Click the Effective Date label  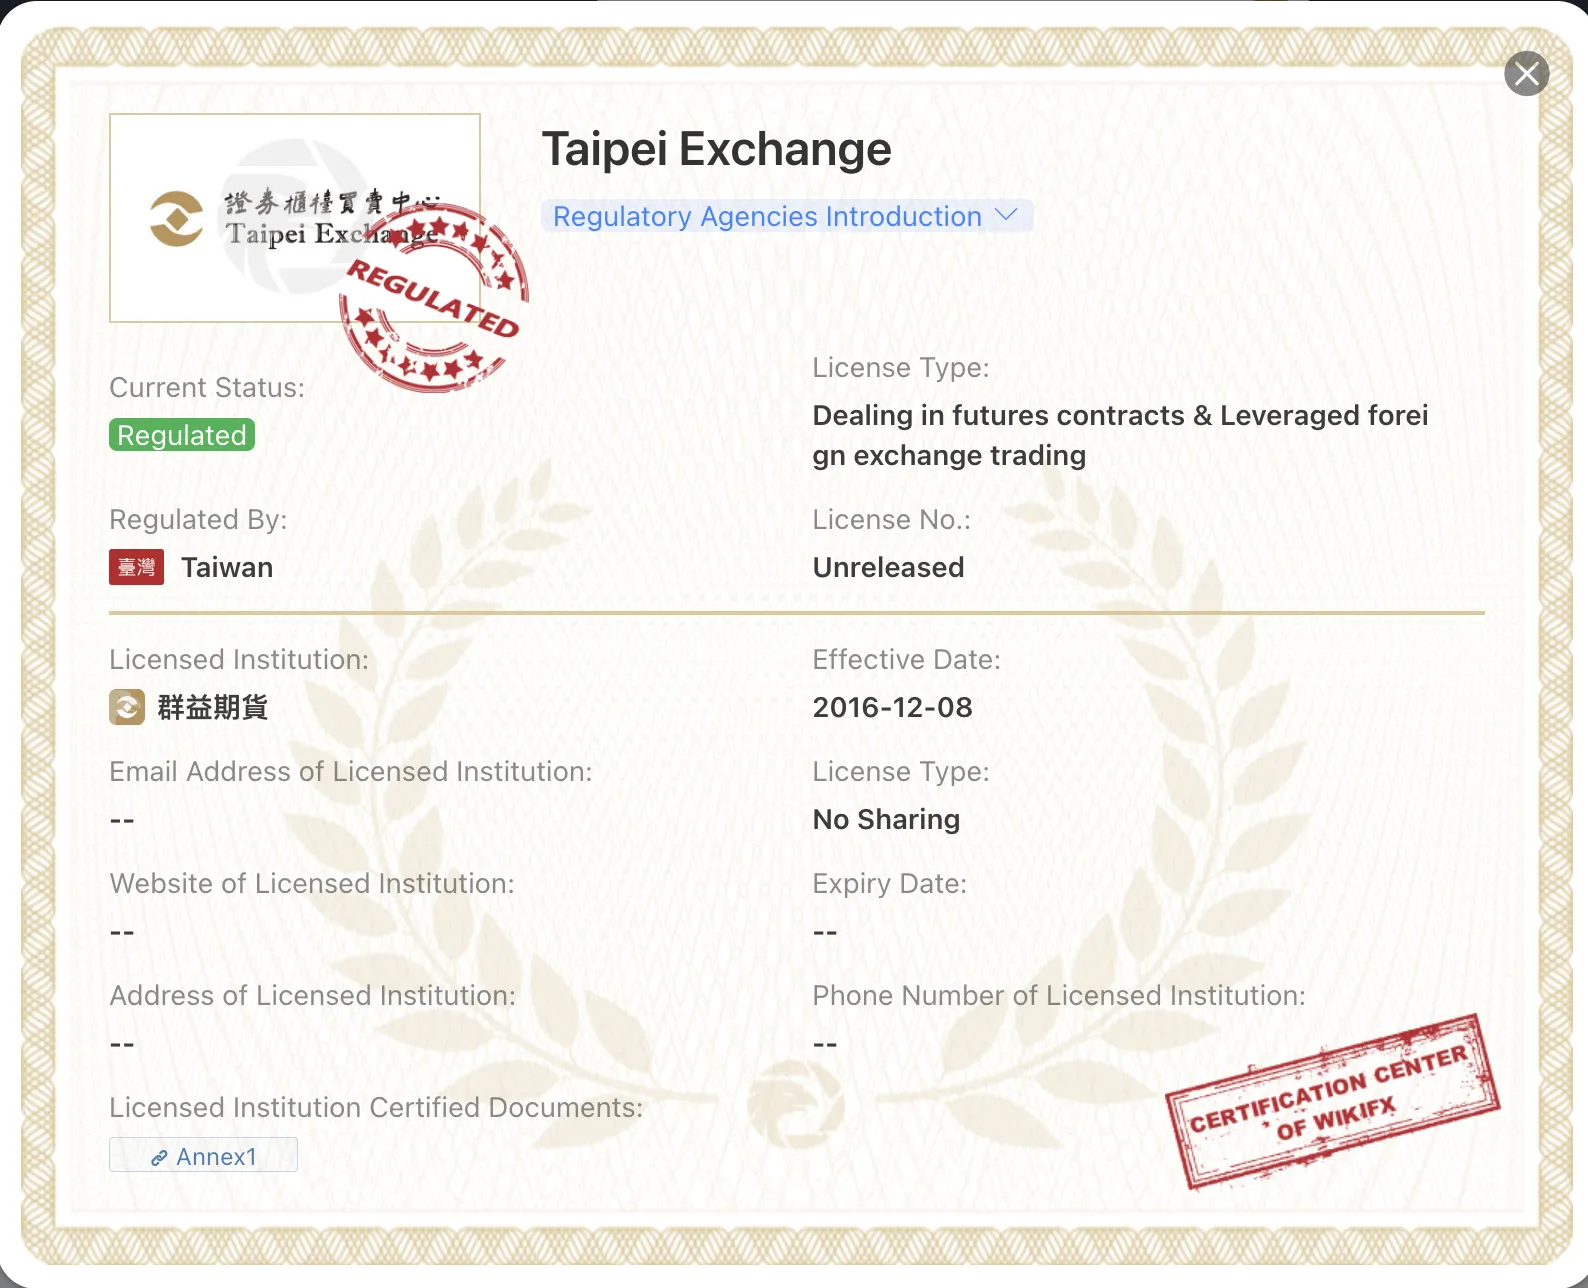pyautogui.click(x=906, y=659)
